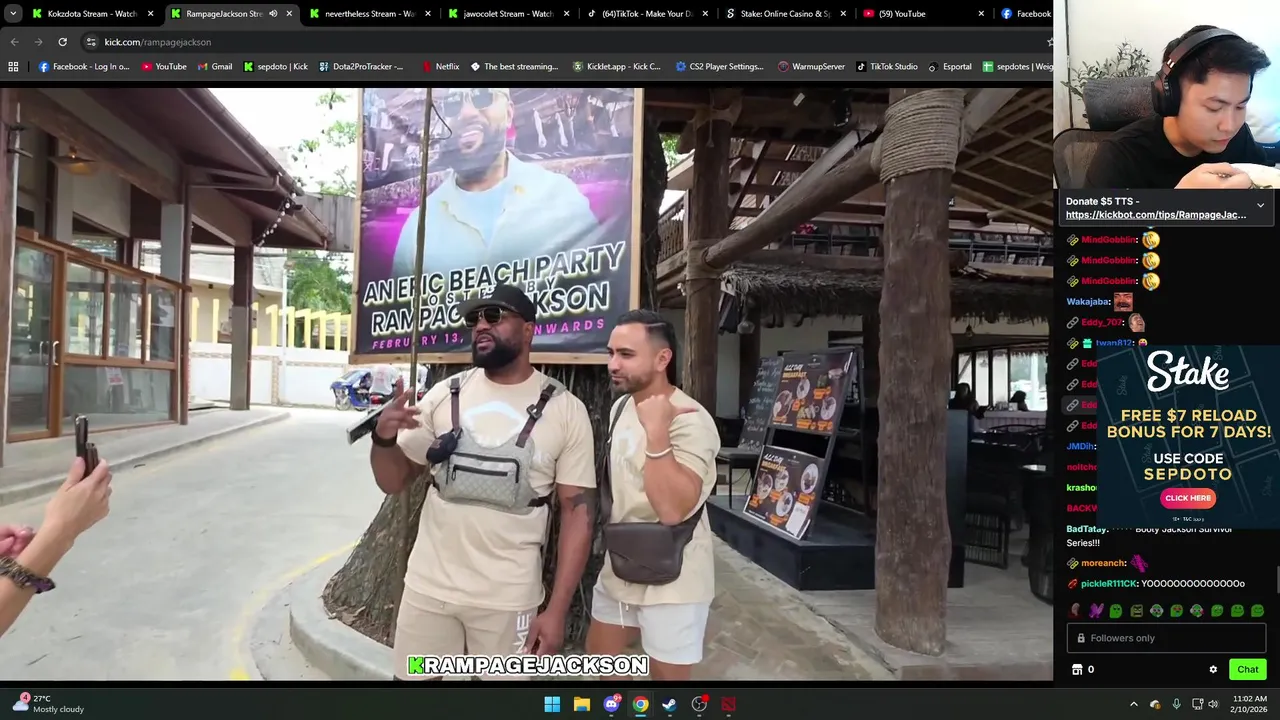Open Dota 2 from the taskbar
The image size is (1280, 720).
coord(728,704)
